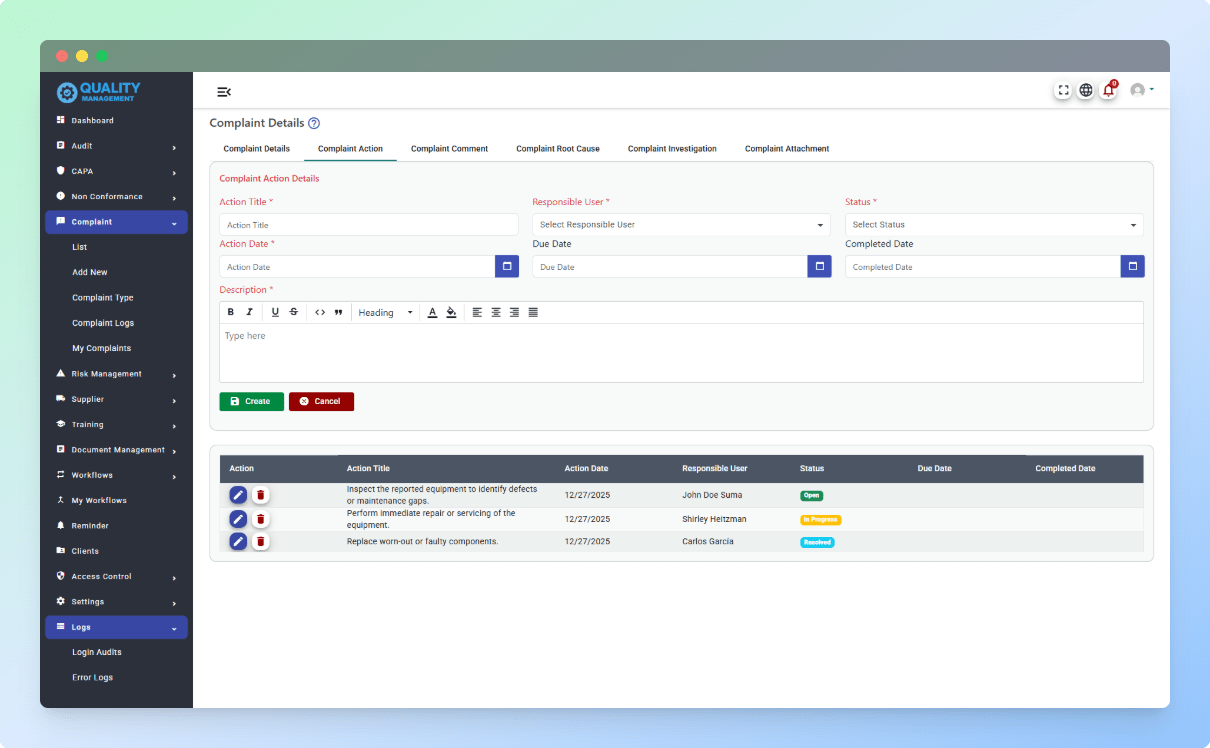The image size is (1210, 748).
Task: Open the notifications bell
Action: [1108, 89]
